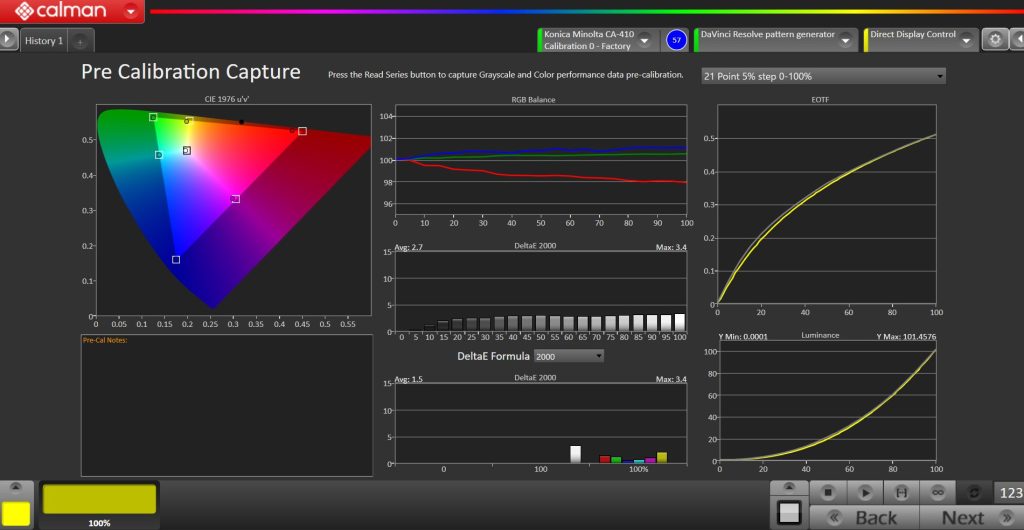Add a new history tab

(x=81, y=41)
